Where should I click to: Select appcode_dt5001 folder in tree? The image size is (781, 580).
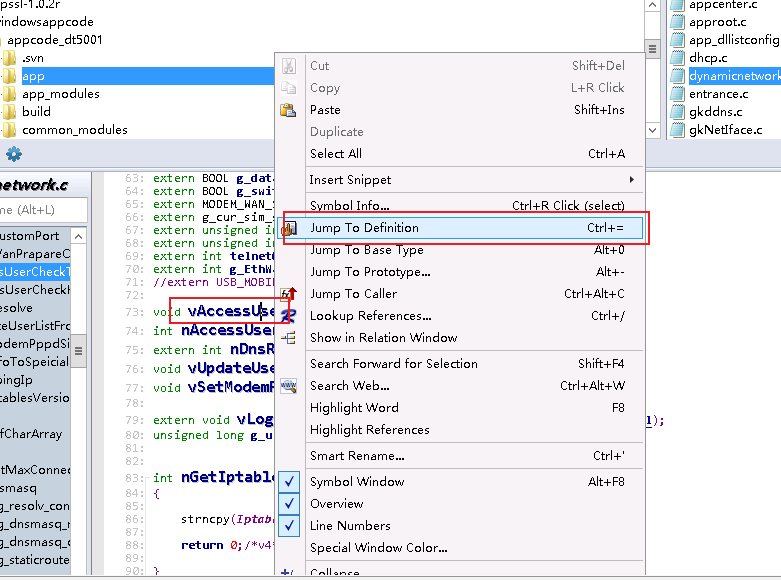click(55, 40)
